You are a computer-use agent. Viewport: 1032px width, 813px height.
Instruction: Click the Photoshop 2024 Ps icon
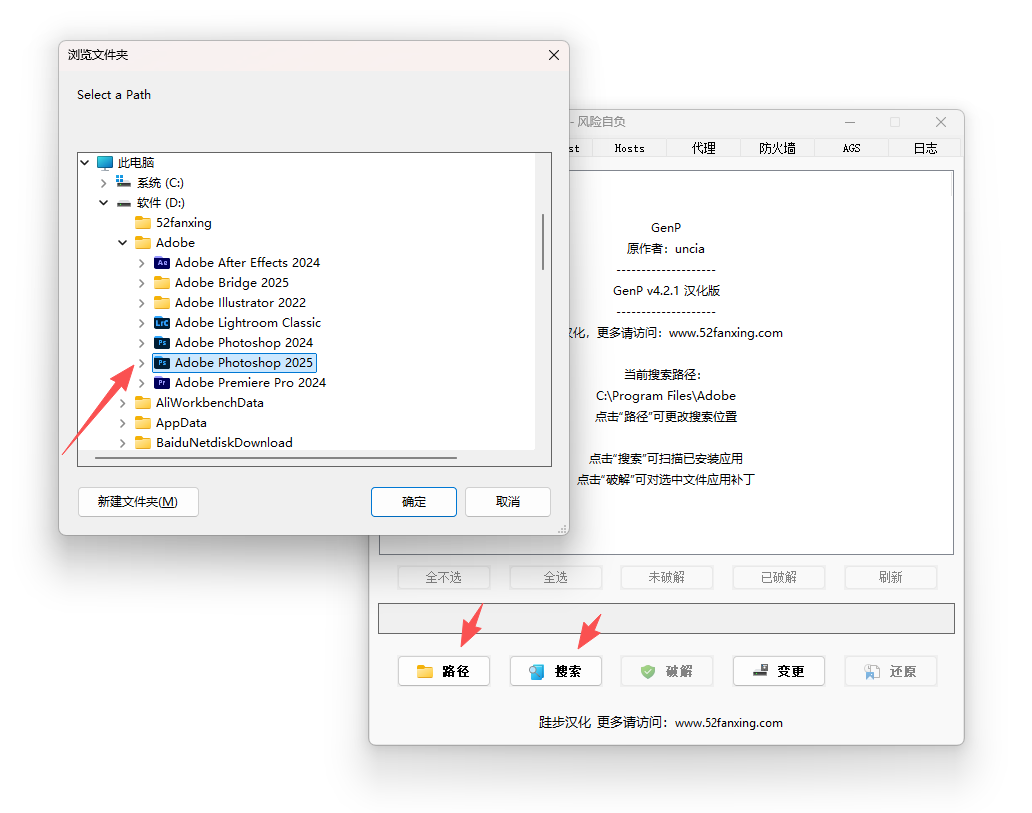pos(162,343)
